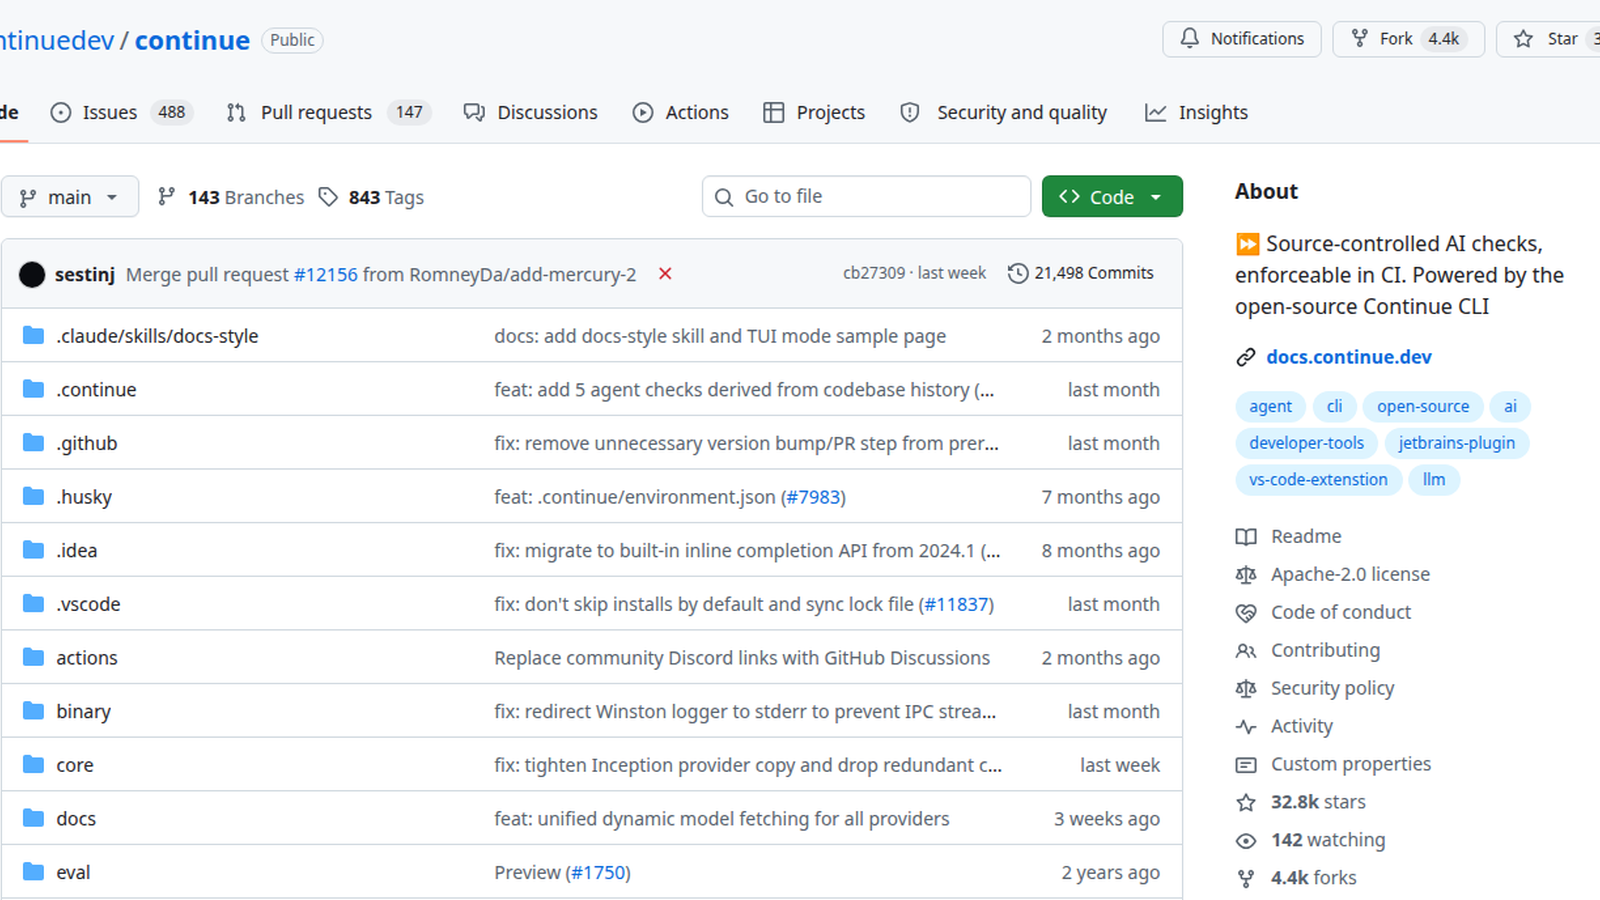The image size is (1600, 900).
Task: View the Insights tab
Action: [1197, 112]
